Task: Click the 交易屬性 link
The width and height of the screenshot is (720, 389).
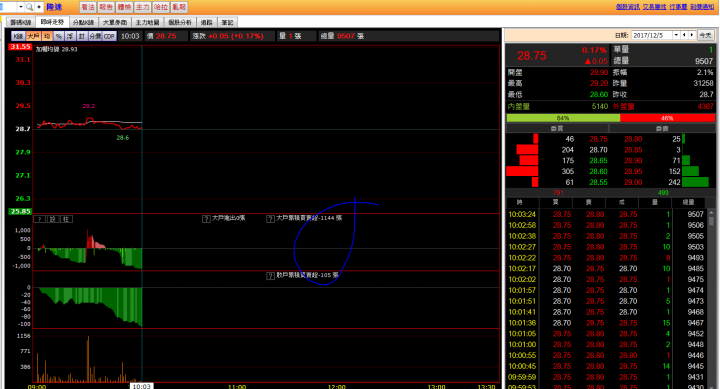Action: pos(654,7)
